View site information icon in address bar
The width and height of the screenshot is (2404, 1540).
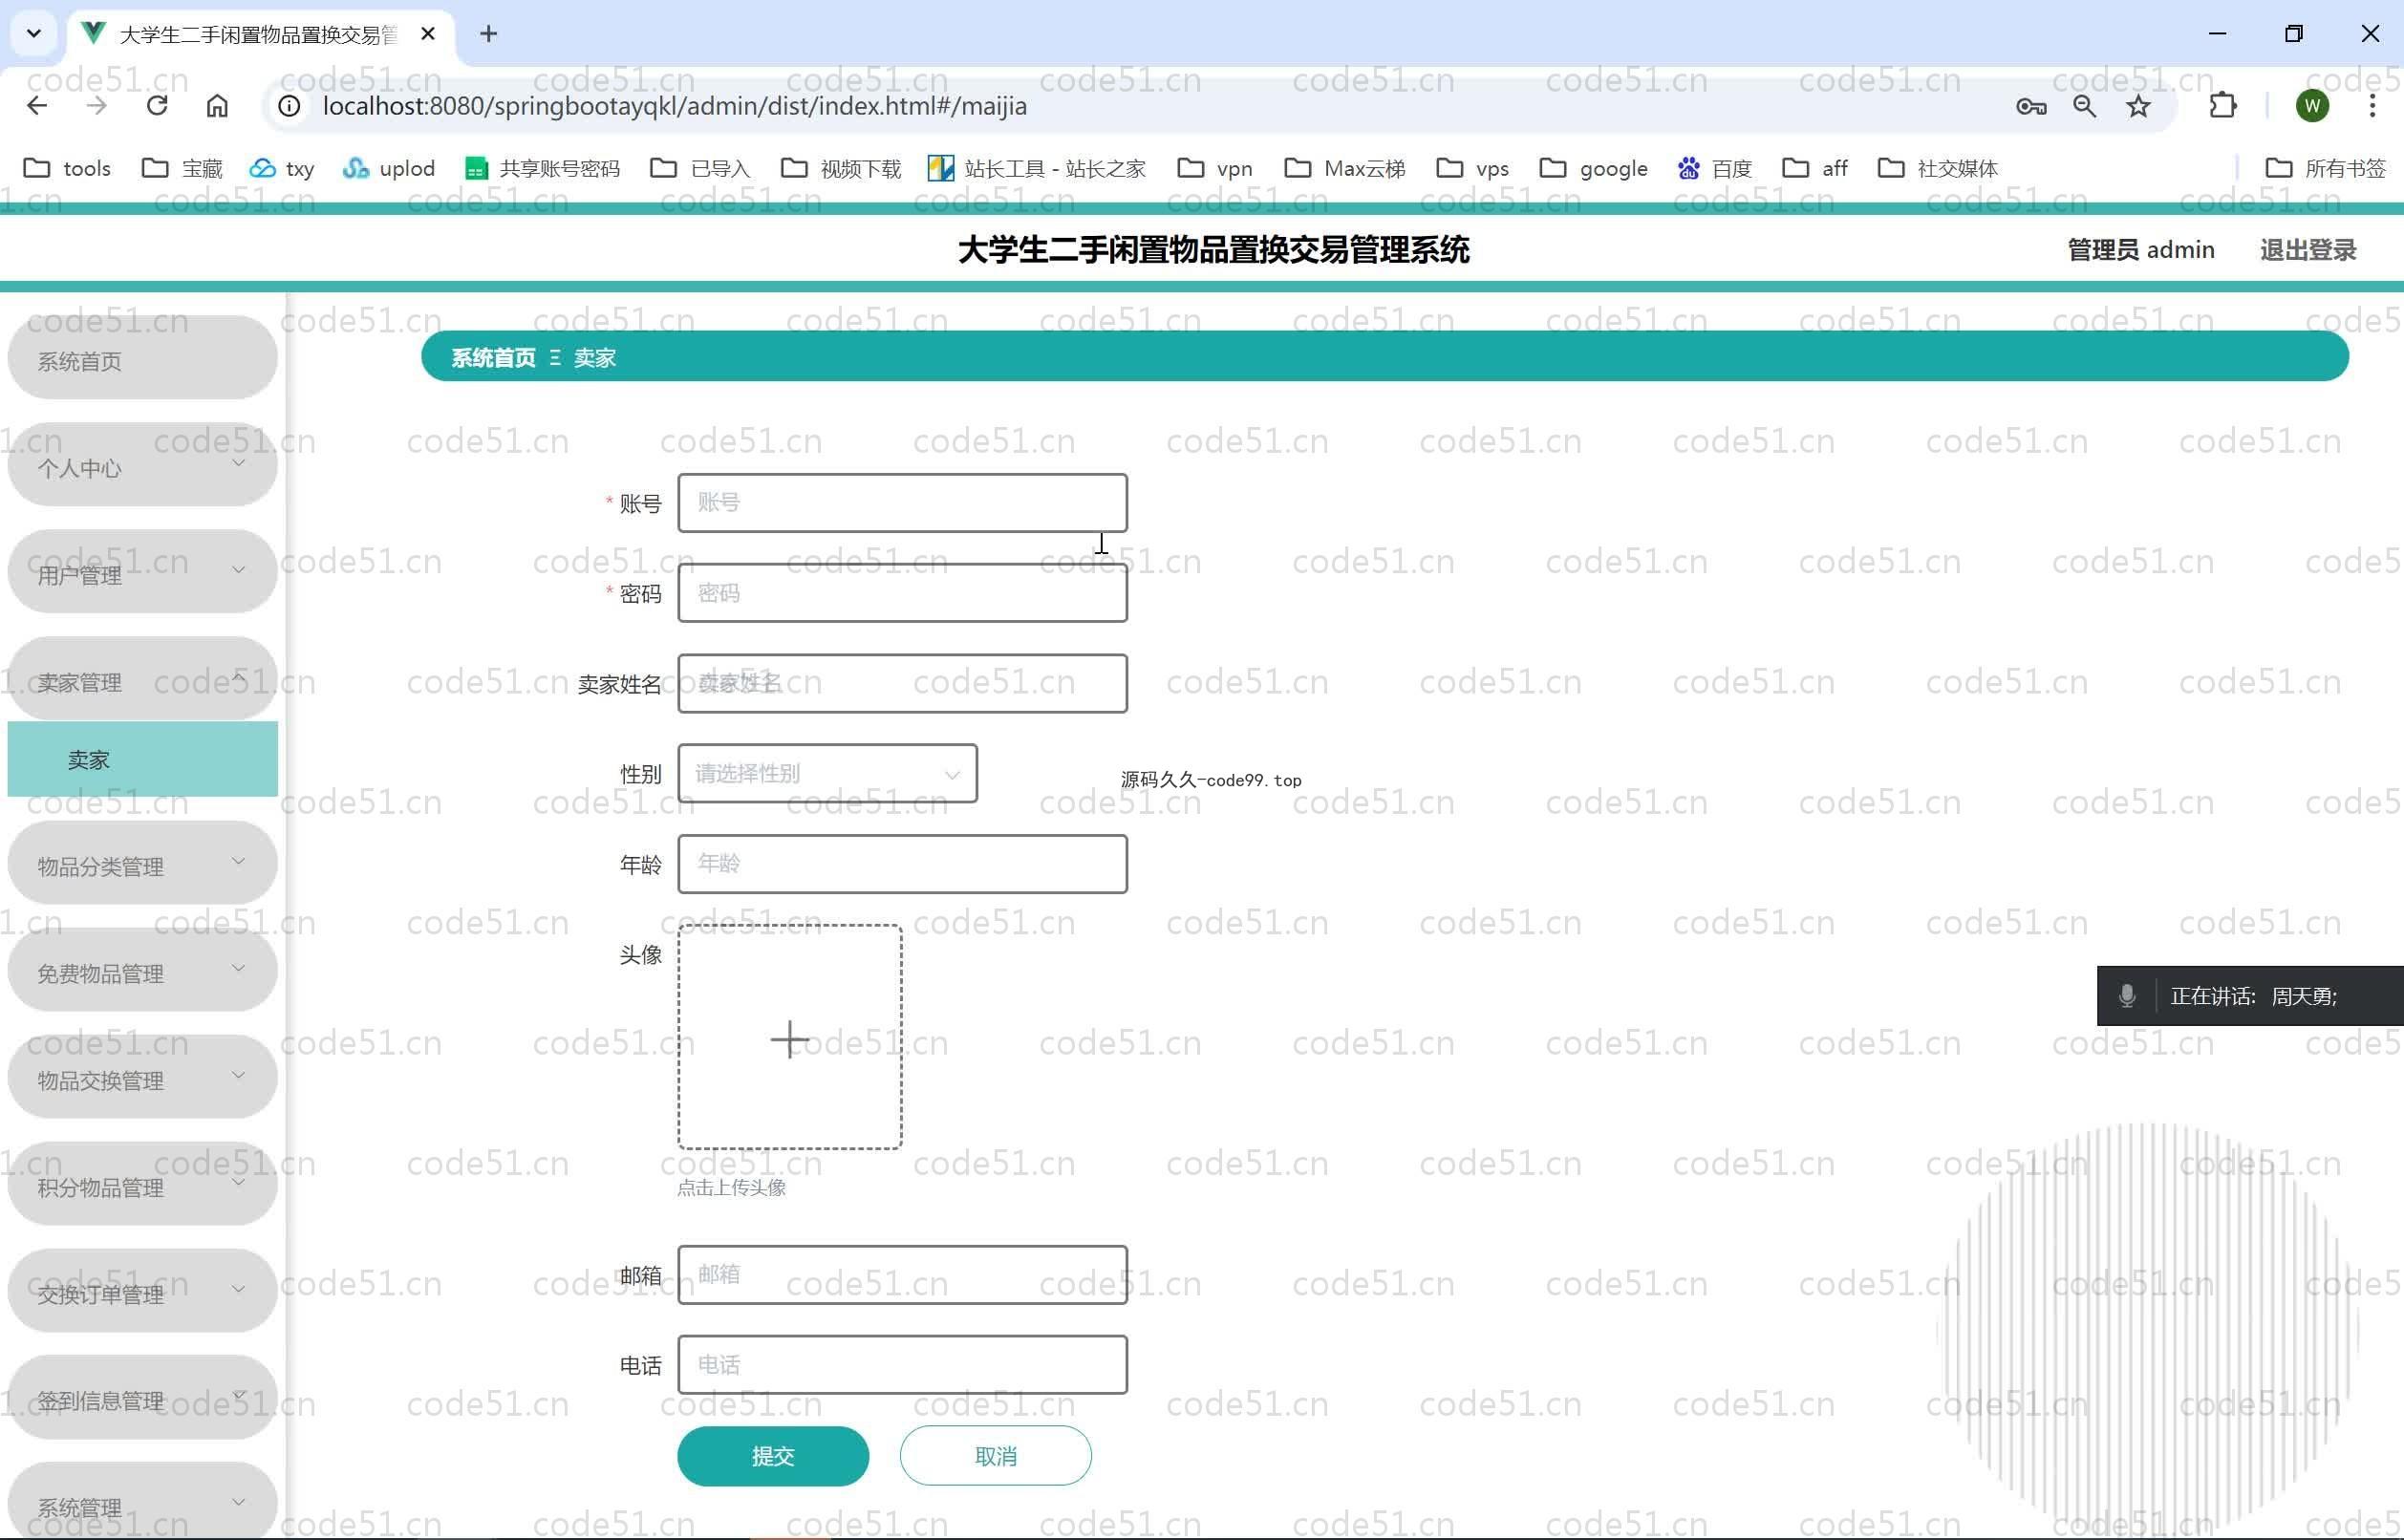[289, 106]
